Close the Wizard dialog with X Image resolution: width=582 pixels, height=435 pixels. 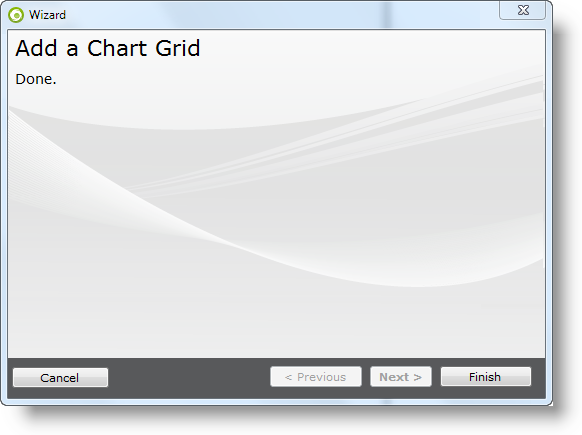click(523, 10)
